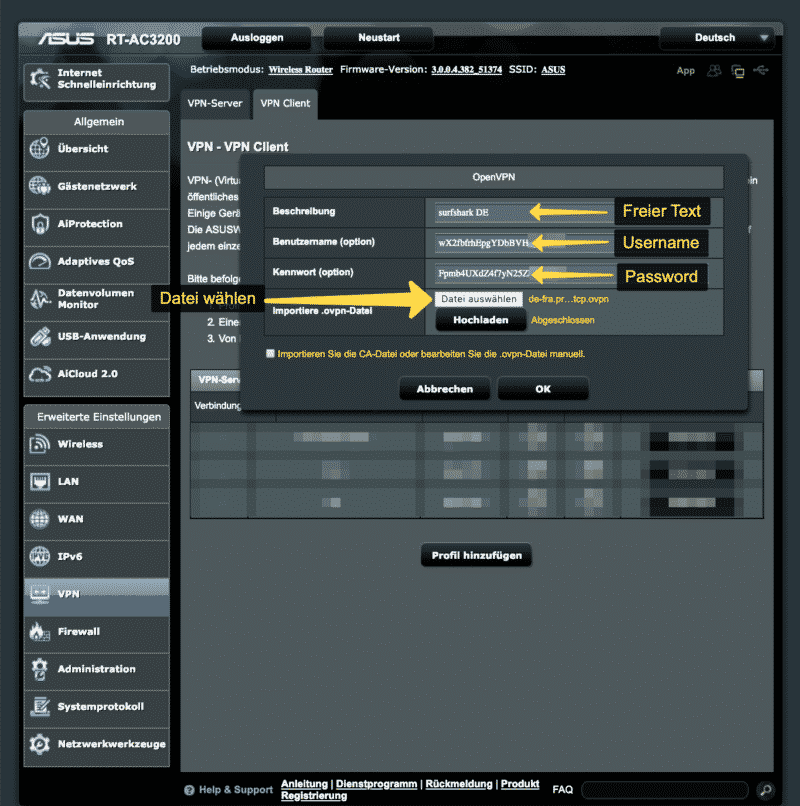
Task: Click the Wireless settings icon
Action: pos(40,444)
